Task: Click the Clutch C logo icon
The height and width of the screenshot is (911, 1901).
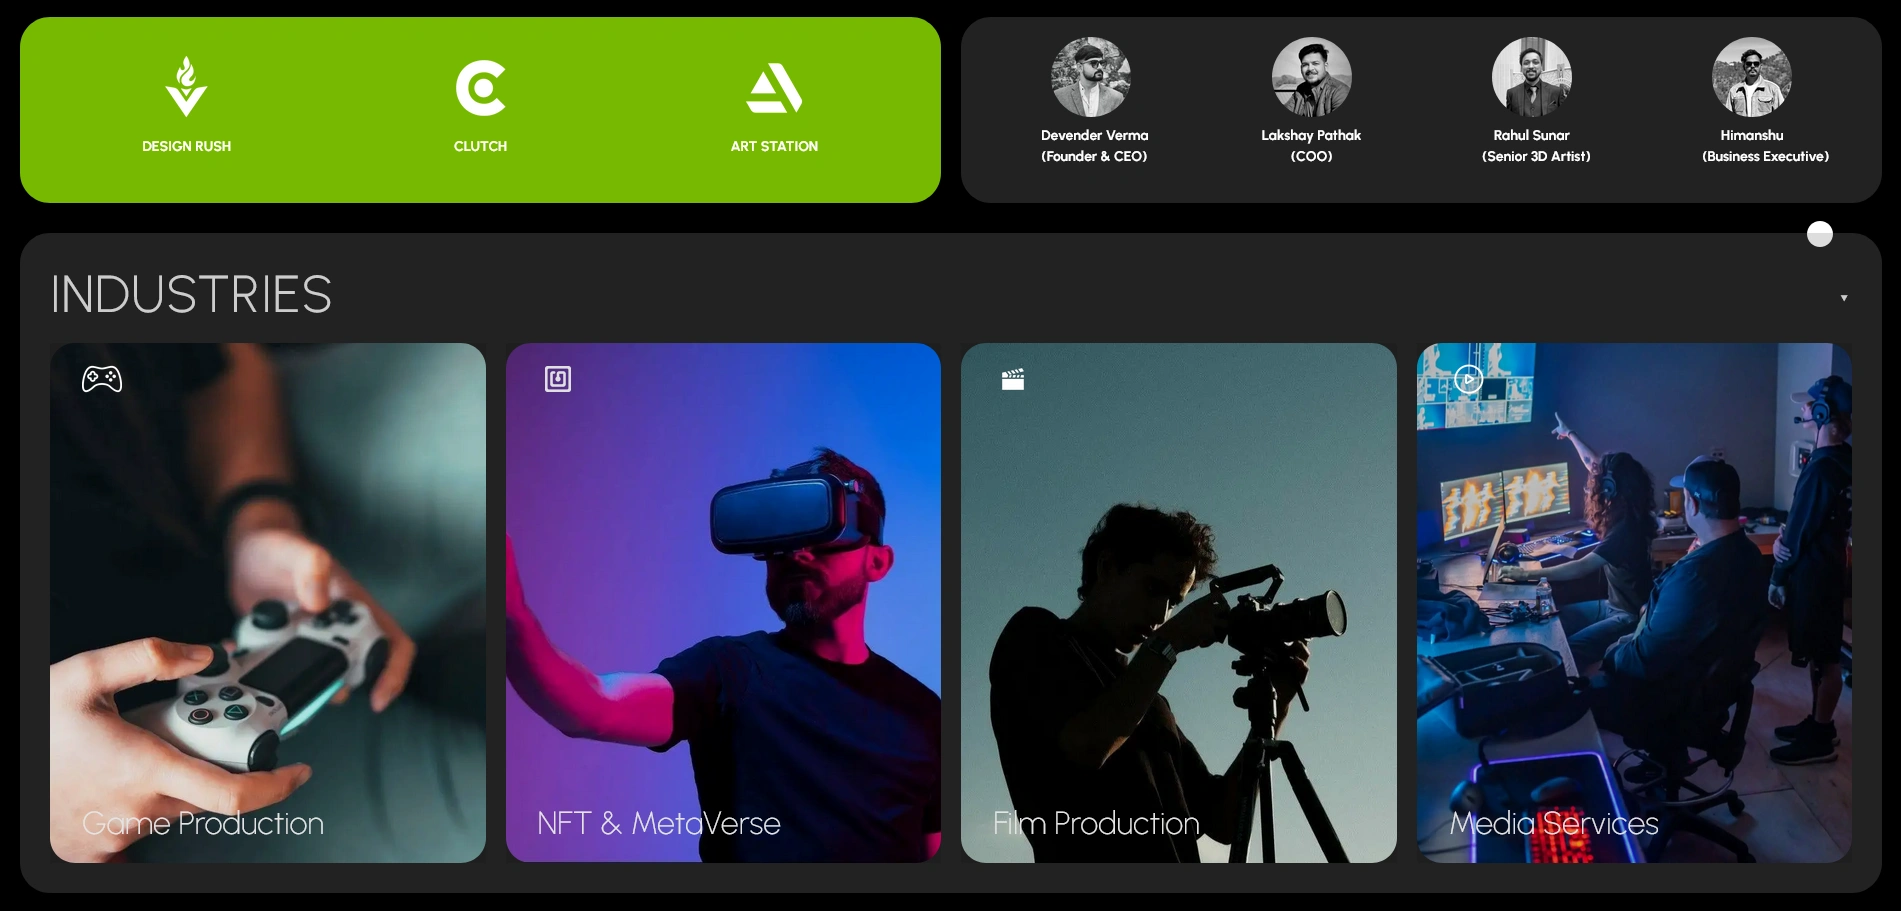Action: (480, 88)
